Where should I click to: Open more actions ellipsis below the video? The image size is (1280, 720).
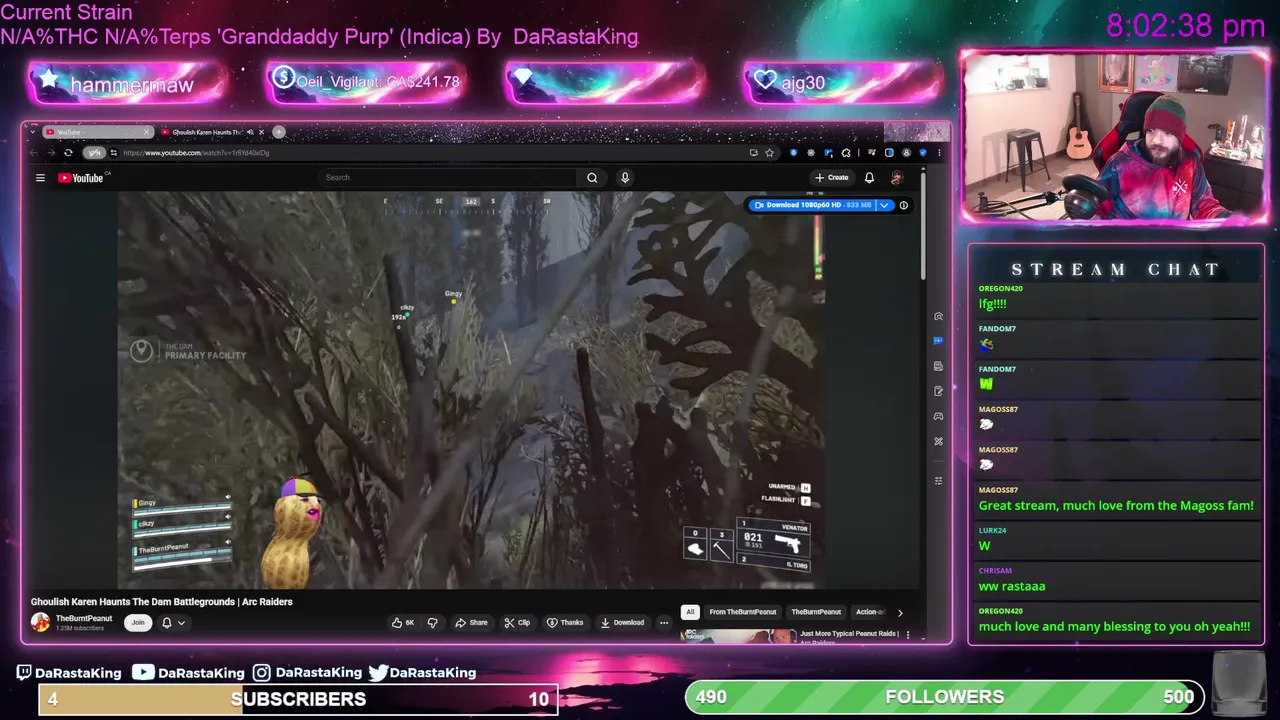coord(663,622)
